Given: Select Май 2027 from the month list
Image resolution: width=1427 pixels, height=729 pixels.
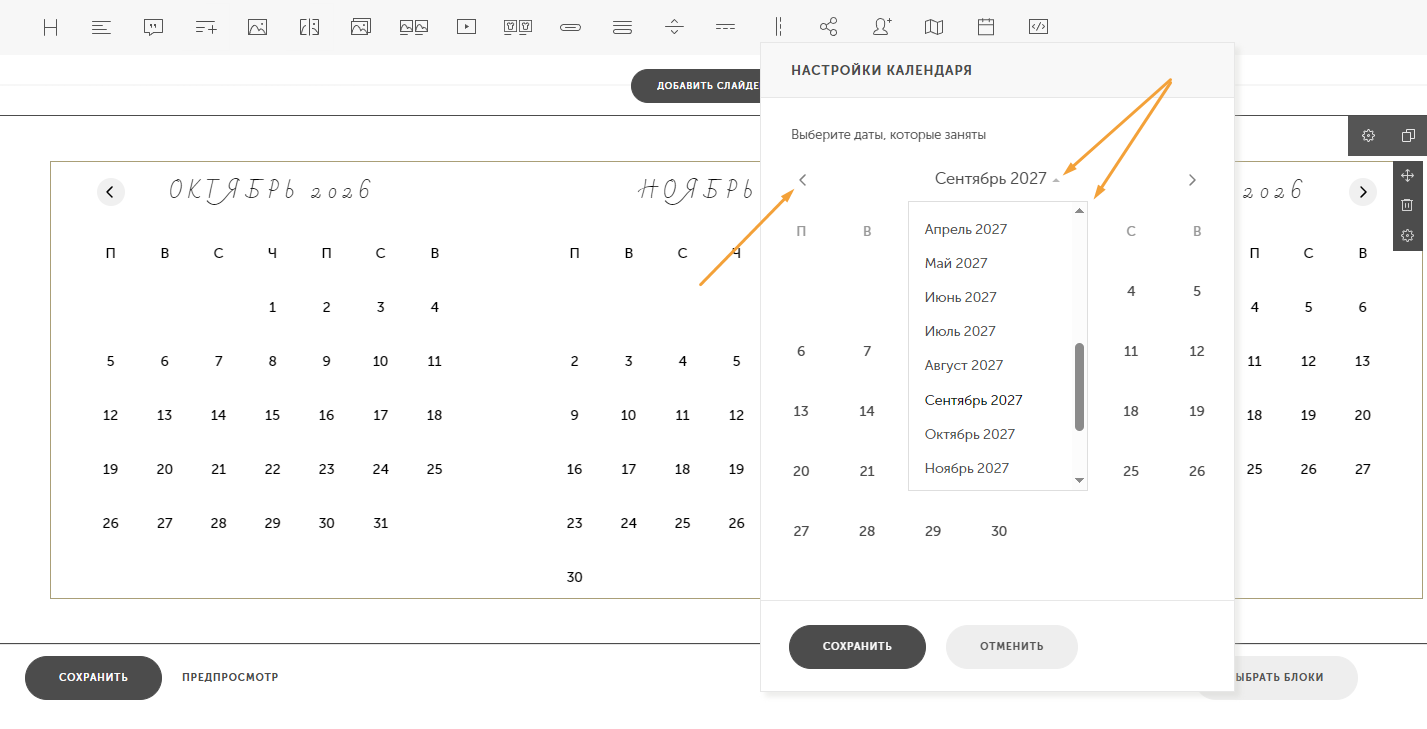Looking at the screenshot, I should [956, 263].
